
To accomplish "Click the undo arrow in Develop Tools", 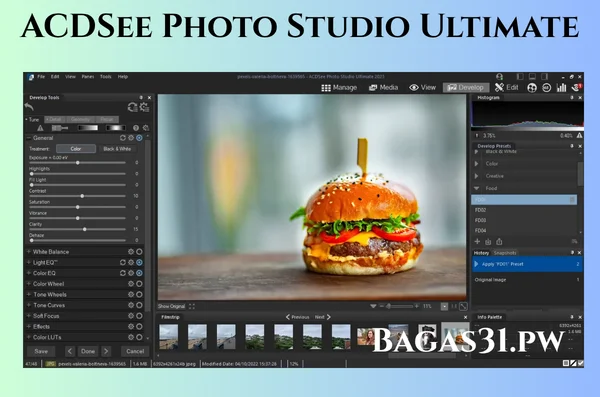I will (x=29, y=106).
